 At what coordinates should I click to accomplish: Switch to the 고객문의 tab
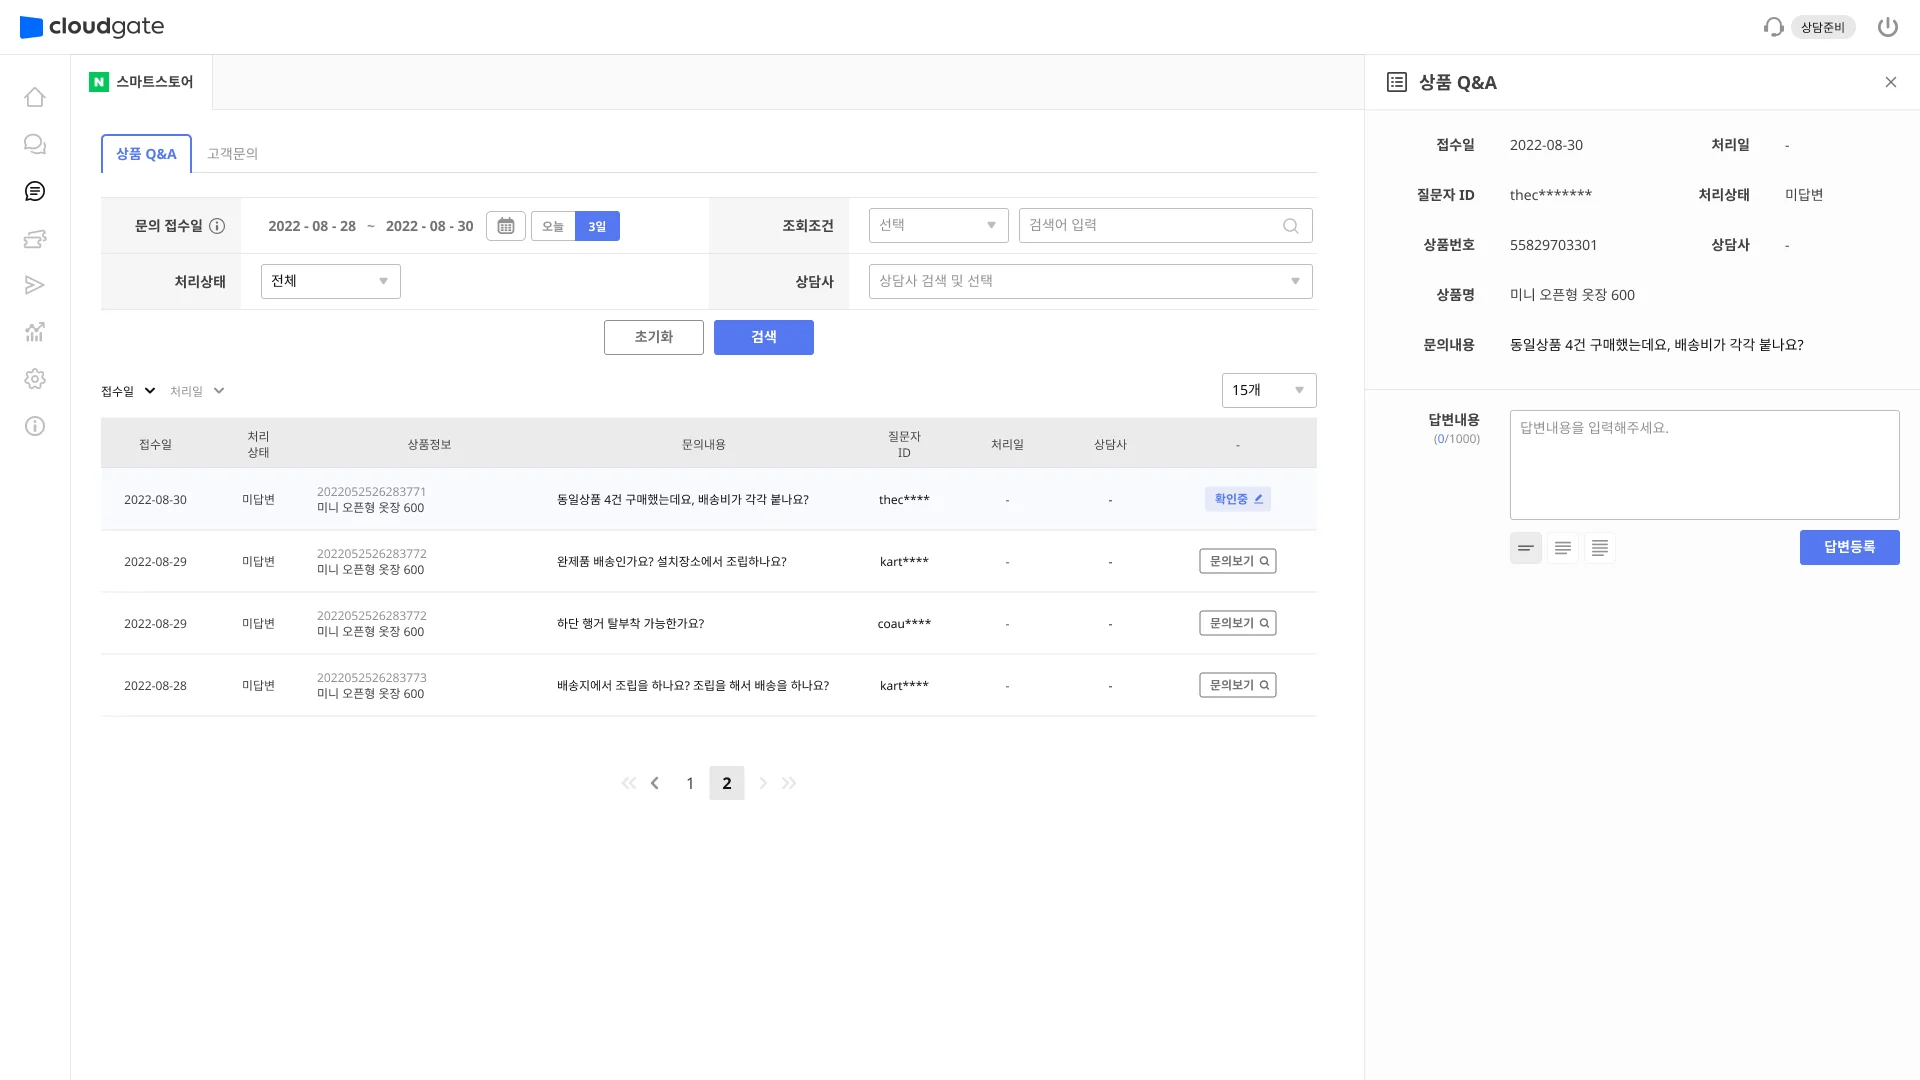click(x=232, y=154)
